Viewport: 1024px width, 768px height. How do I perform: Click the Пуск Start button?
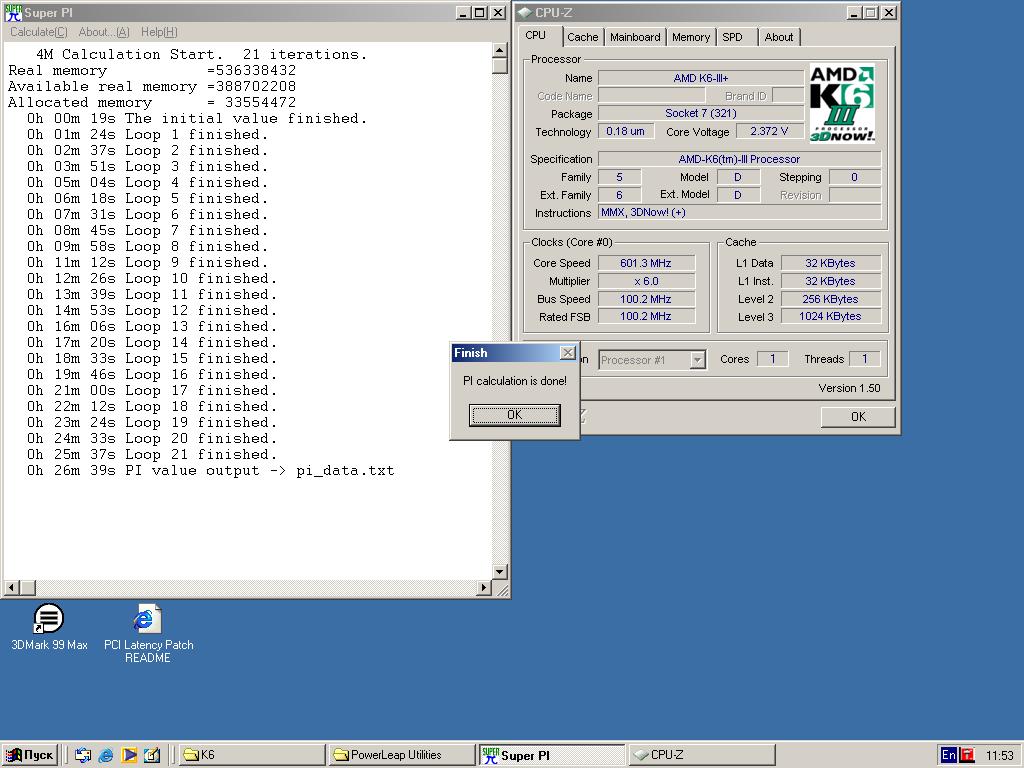pyautogui.click(x=30, y=755)
